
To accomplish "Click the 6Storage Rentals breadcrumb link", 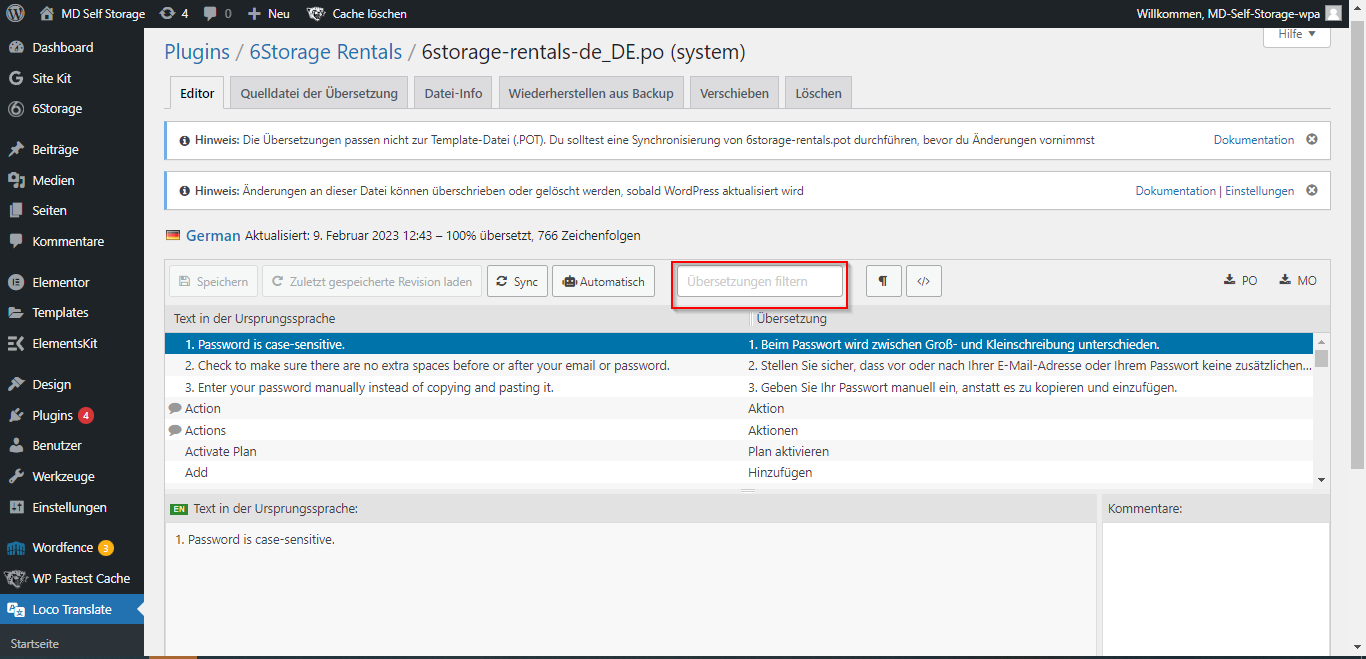I will click(326, 52).
